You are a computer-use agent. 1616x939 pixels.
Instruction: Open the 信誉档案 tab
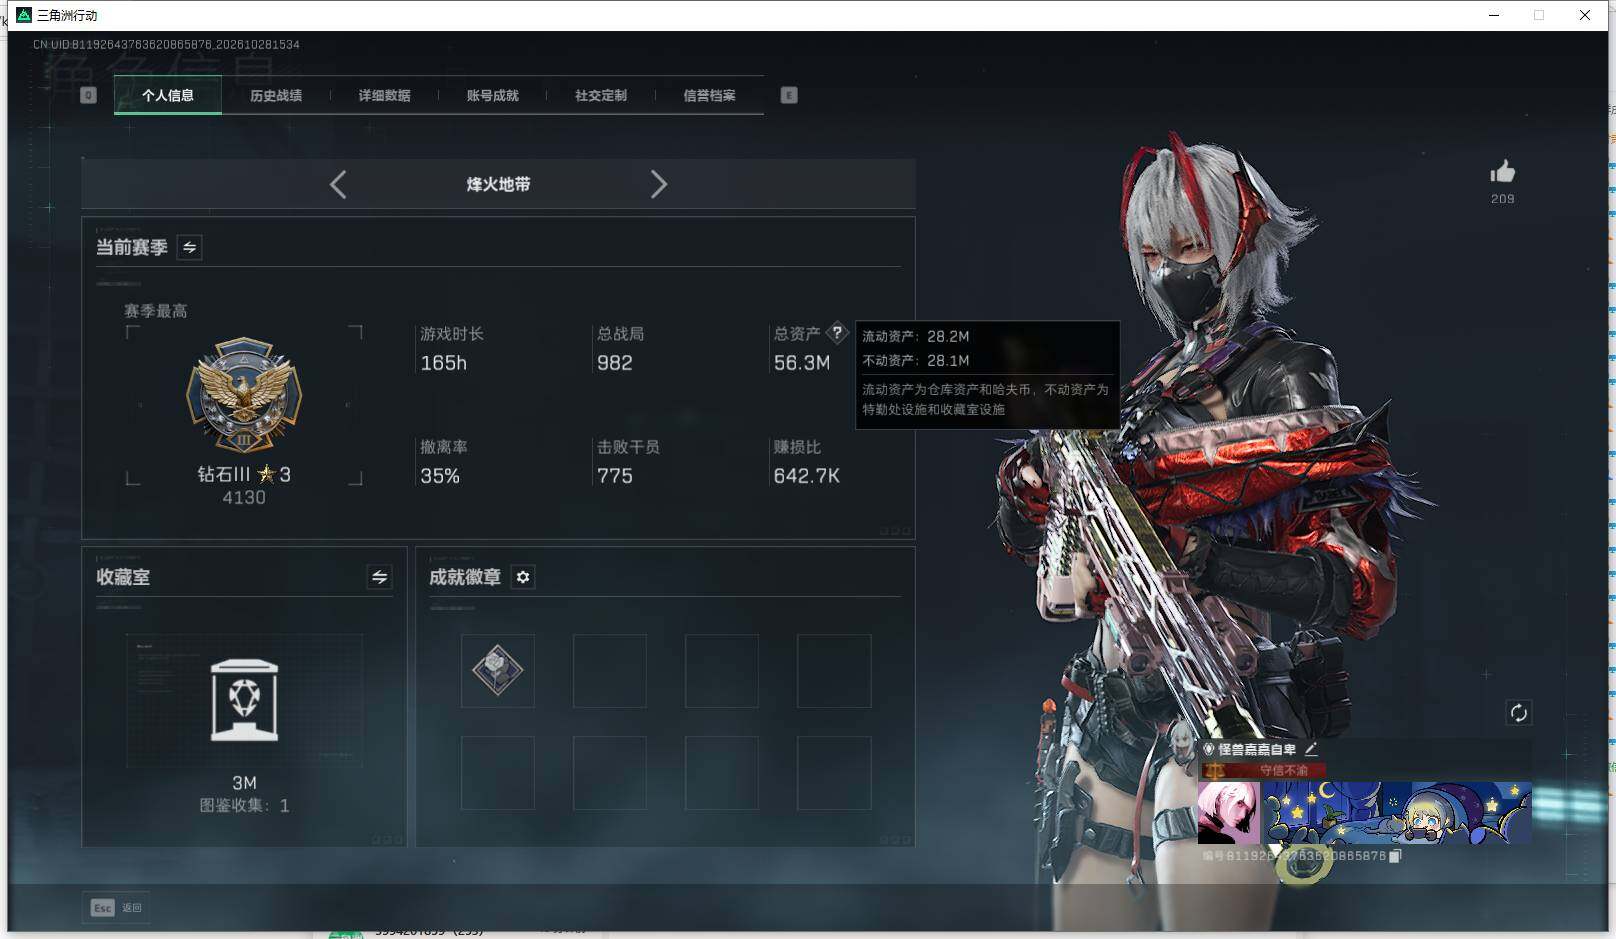[709, 96]
